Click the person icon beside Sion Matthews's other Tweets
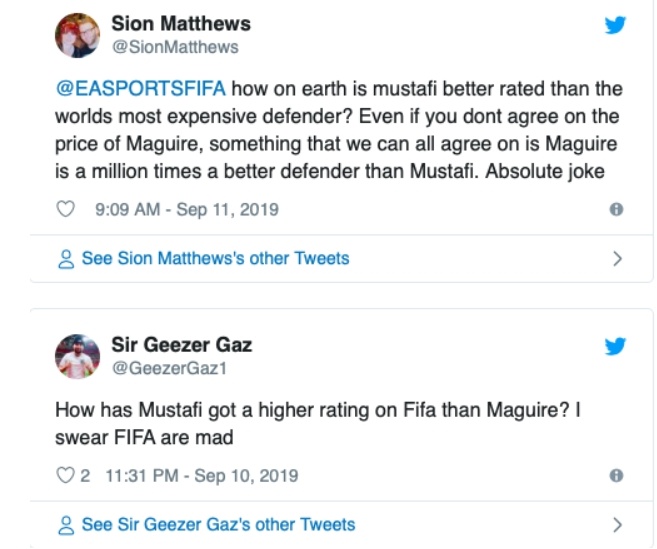The height and width of the screenshot is (549, 657). tap(67, 259)
